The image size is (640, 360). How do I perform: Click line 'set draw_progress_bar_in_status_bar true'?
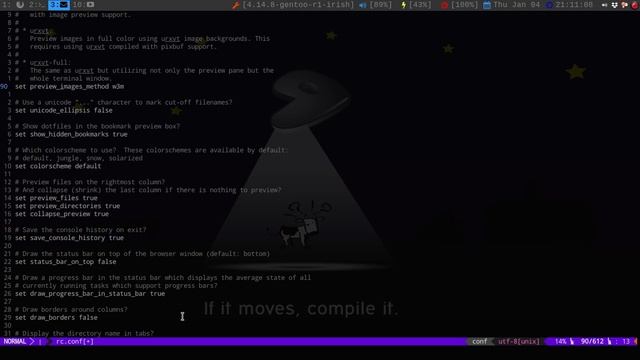[x=90, y=293]
